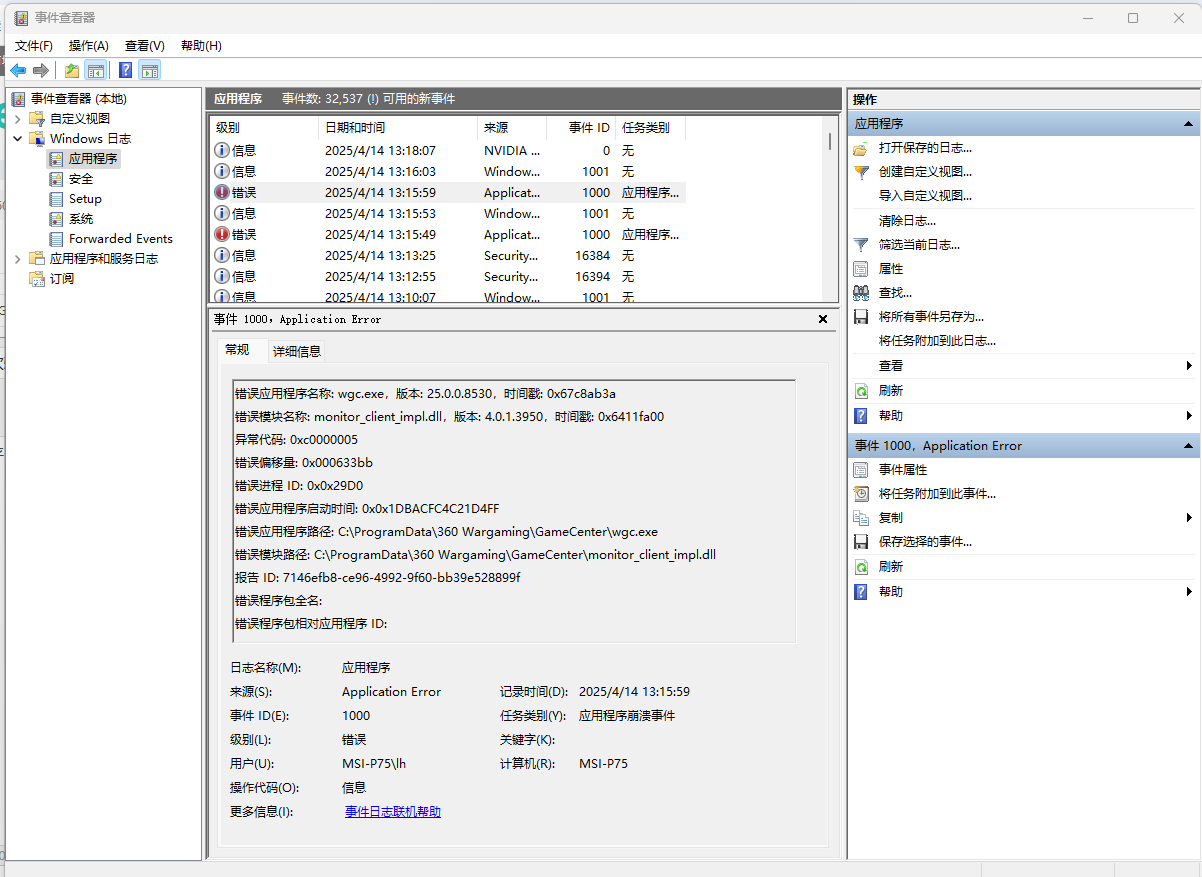Open the 文件(F) menu
The height and width of the screenshot is (877, 1202).
pyautogui.click(x=34, y=45)
